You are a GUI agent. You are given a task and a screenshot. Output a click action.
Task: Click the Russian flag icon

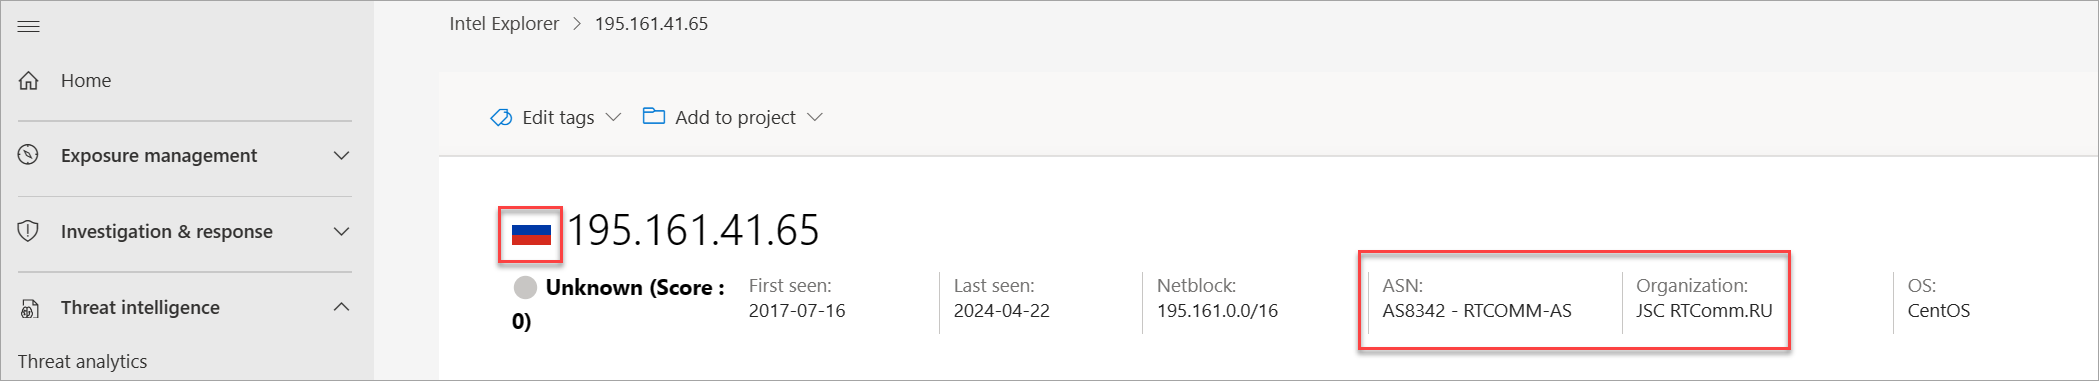pos(531,234)
